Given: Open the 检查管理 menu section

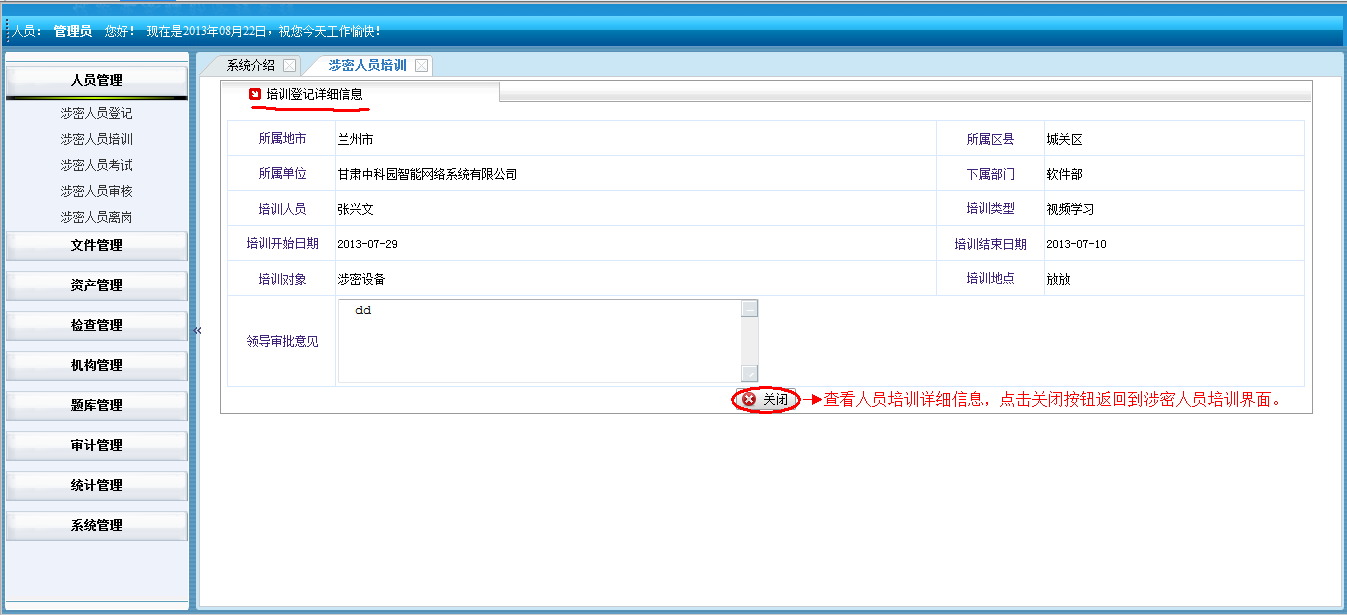Looking at the screenshot, I should pos(97,326).
